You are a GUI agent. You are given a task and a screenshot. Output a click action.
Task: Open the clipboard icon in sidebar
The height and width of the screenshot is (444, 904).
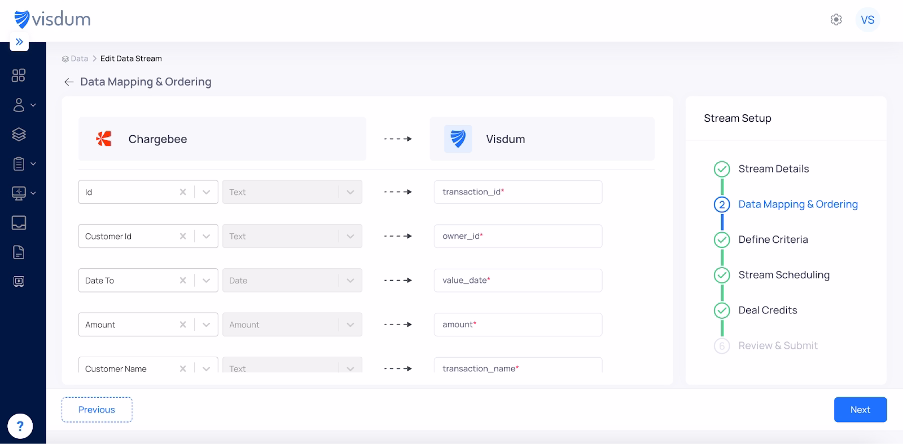19,164
